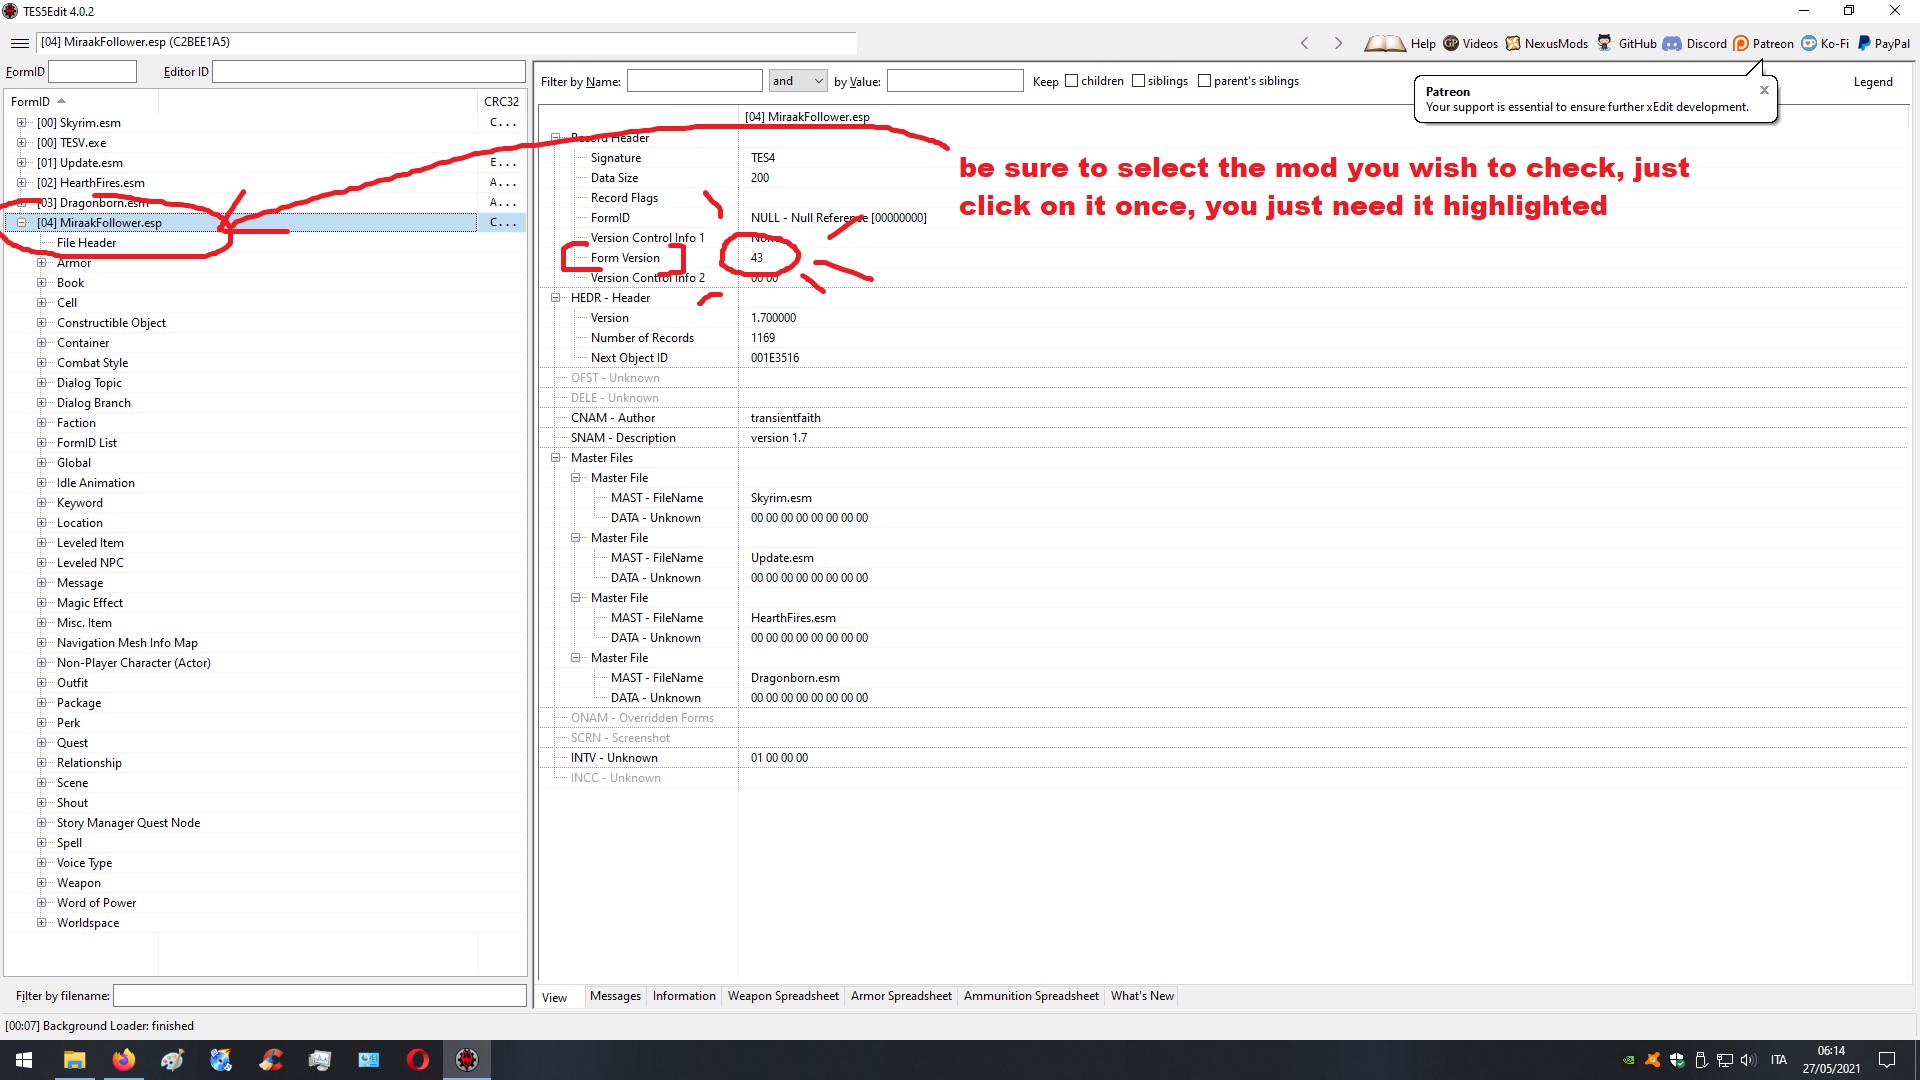
Task: Close the Patreon tooltip popup
Action: point(1764,90)
